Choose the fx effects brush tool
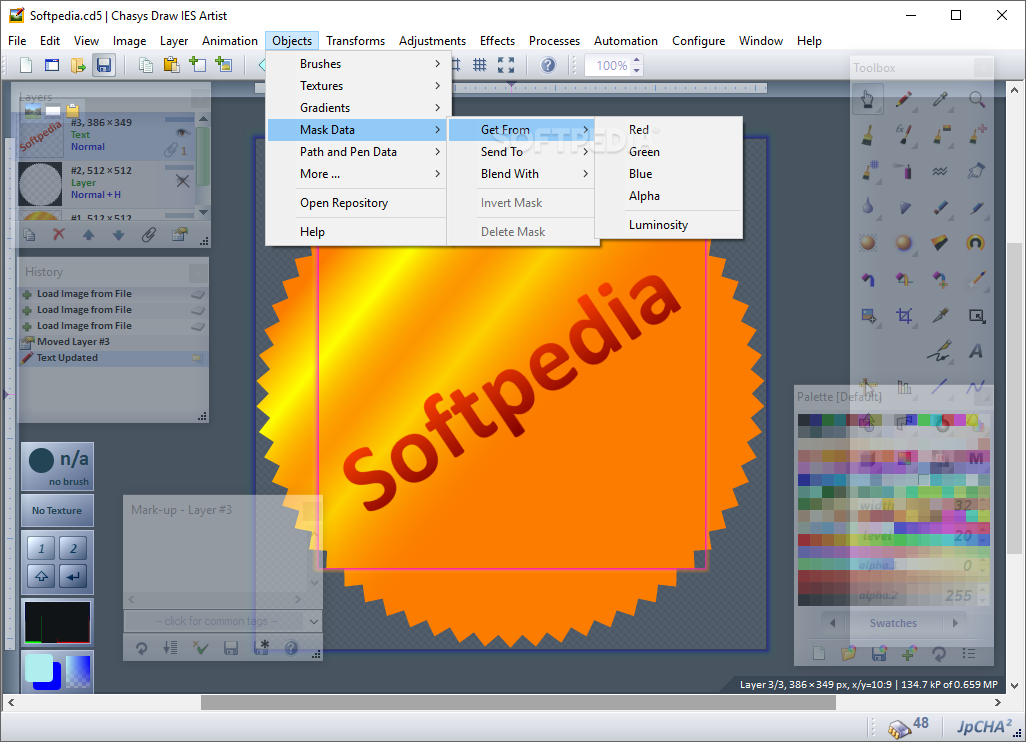Screen dimensions: 1026x742 pyautogui.click(x=904, y=135)
